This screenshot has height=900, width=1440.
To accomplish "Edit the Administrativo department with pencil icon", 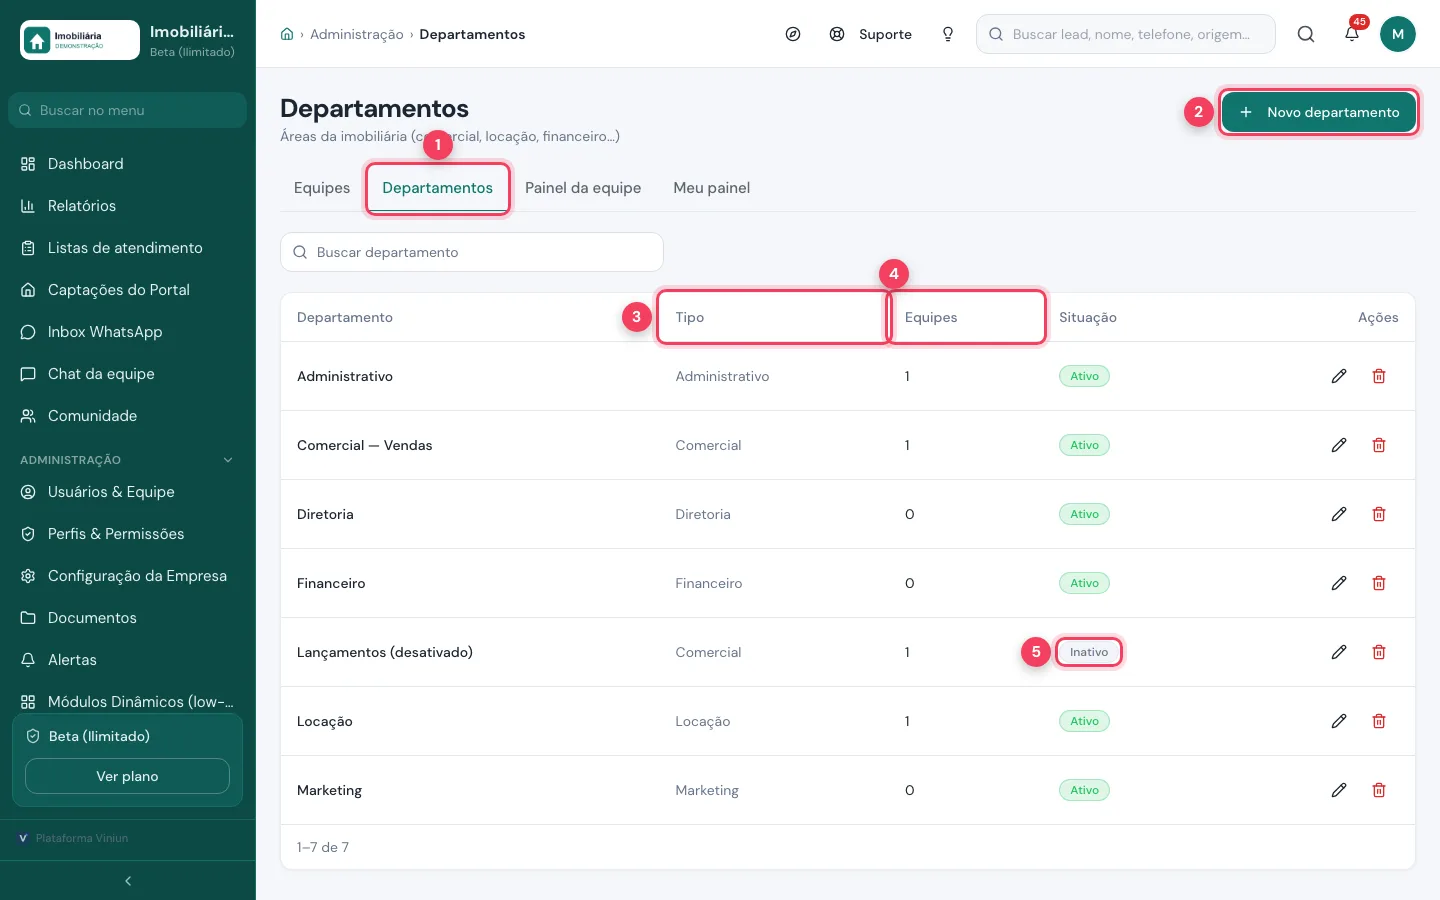I will [x=1339, y=376].
